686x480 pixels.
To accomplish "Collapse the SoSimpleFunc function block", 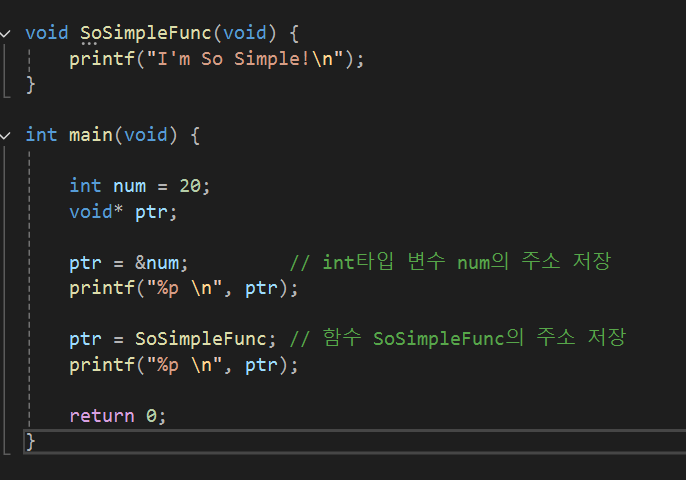I will [x=5, y=34].
